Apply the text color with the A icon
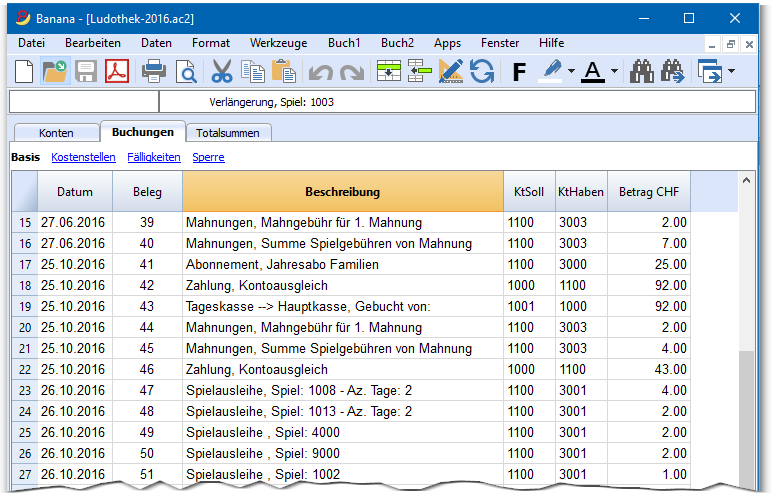This screenshot has height=502, width=771. pos(593,71)
